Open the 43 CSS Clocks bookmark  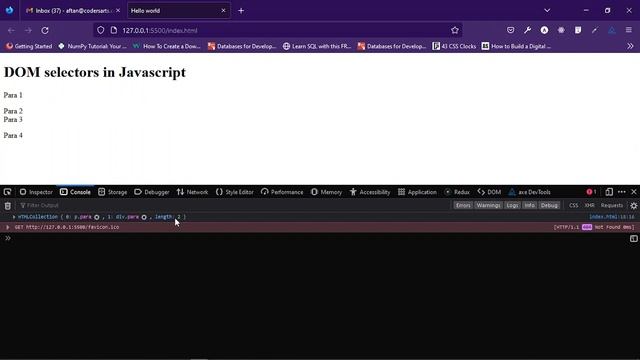pyautogui.click(x=454, y=46)
